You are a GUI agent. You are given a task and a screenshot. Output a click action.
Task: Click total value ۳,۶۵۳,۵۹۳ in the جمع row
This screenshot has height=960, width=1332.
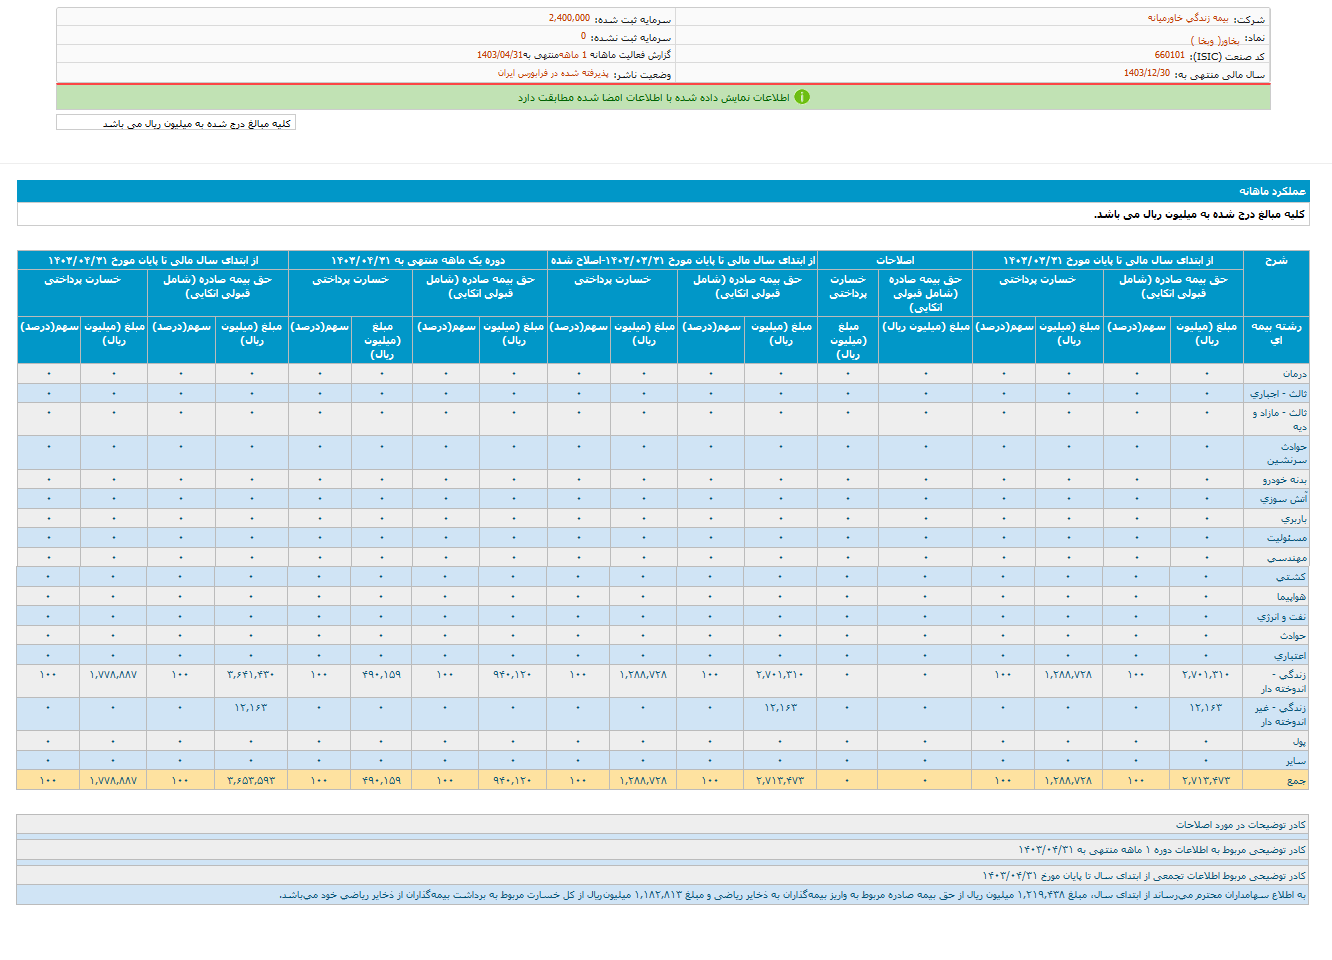(x=251, y=780)
